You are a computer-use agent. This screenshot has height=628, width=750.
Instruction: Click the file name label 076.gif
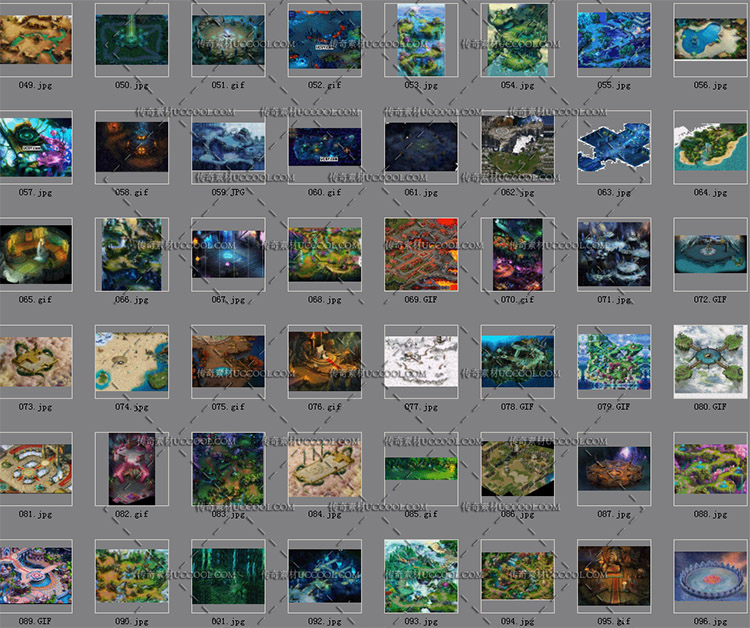325,407
